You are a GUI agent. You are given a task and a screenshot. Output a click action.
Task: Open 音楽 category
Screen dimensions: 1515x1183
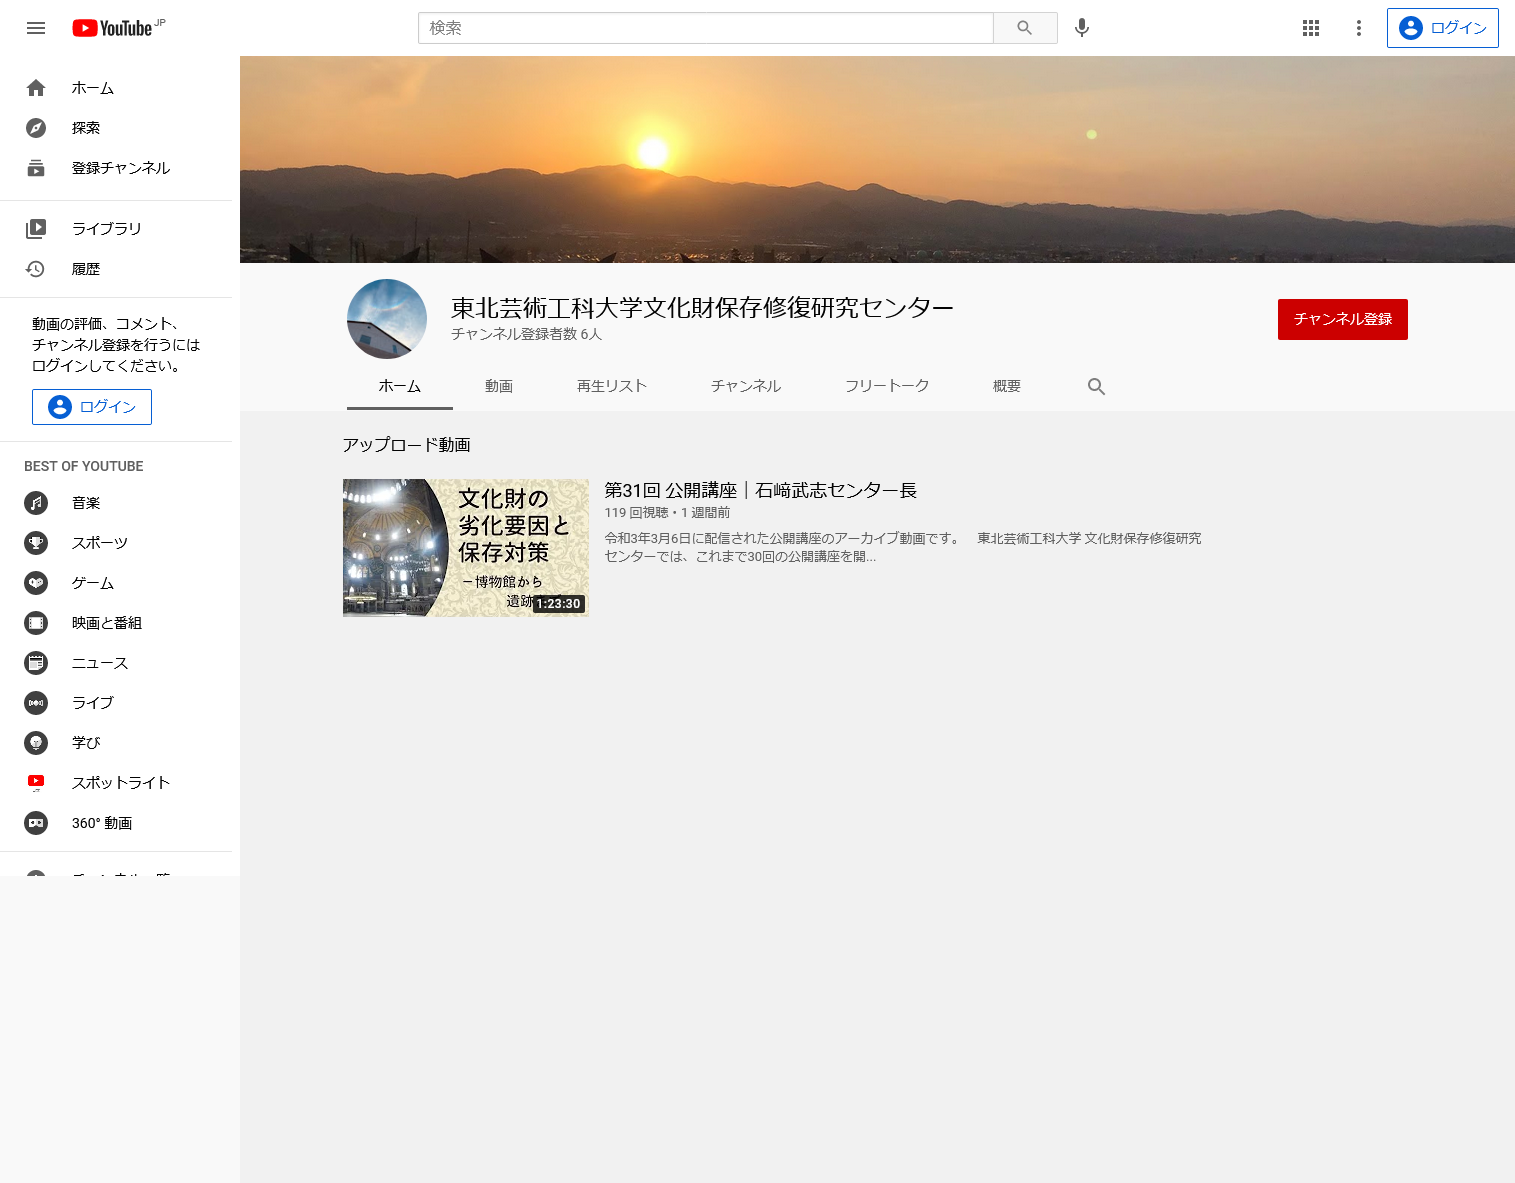pos(116,503)
